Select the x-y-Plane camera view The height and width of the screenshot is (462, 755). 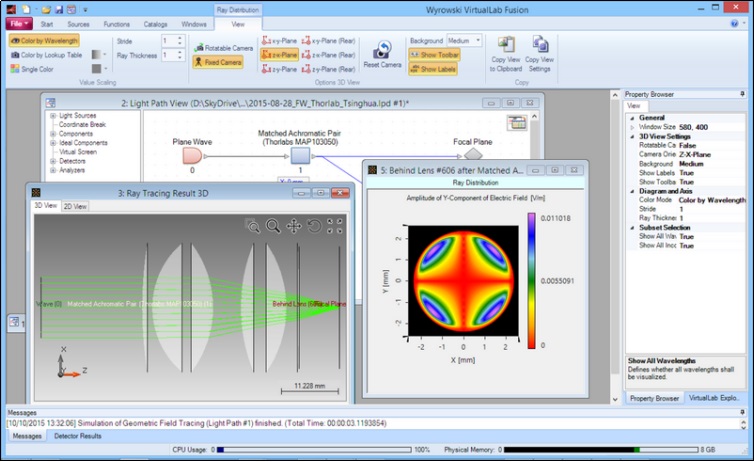point(279,41)
